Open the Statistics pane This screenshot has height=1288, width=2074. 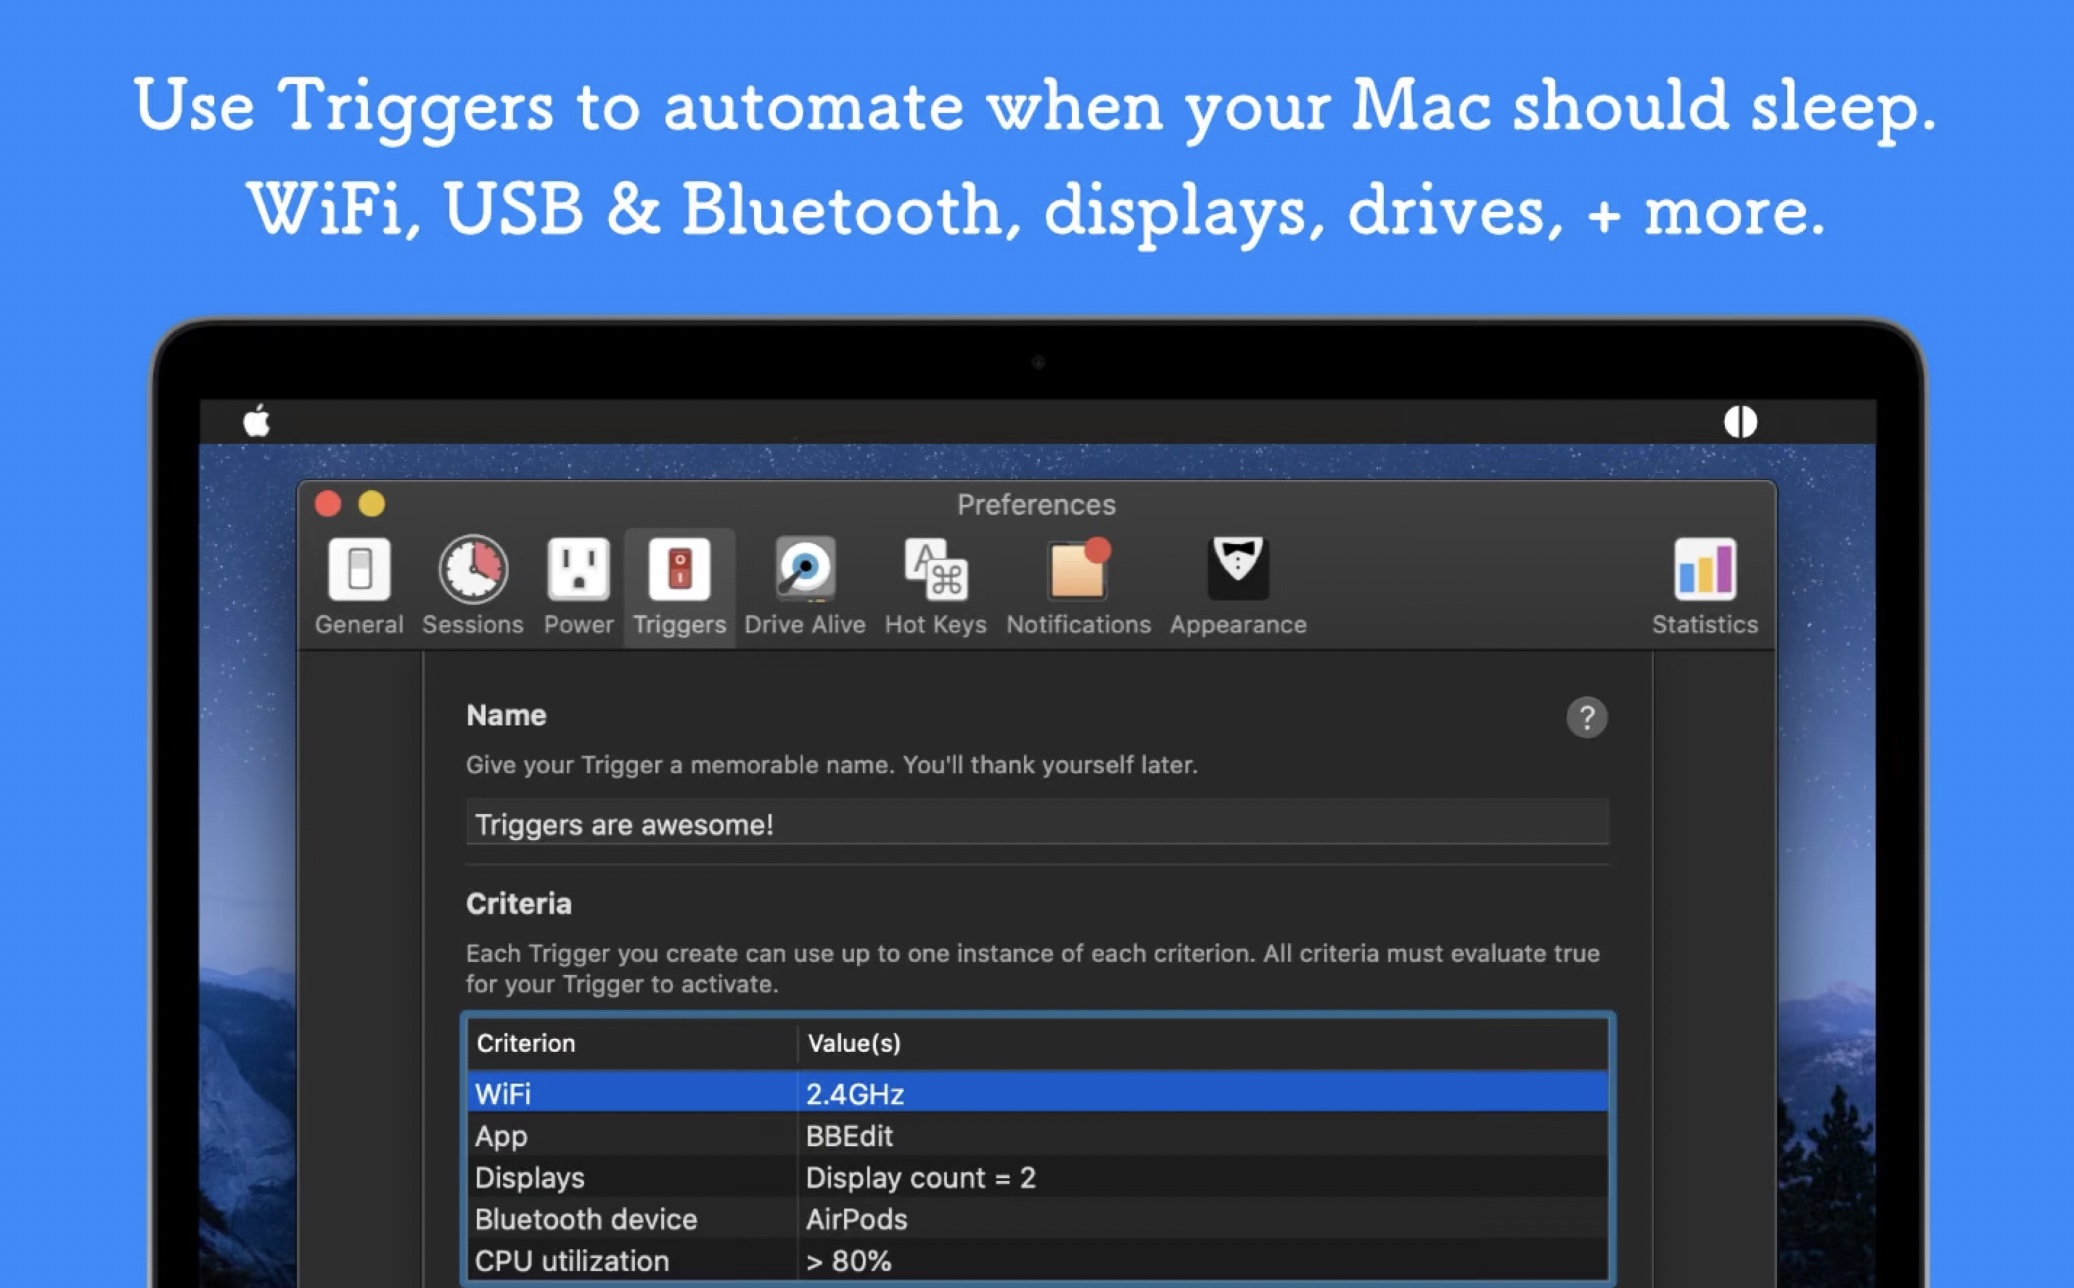click(x=1704, y=586)
